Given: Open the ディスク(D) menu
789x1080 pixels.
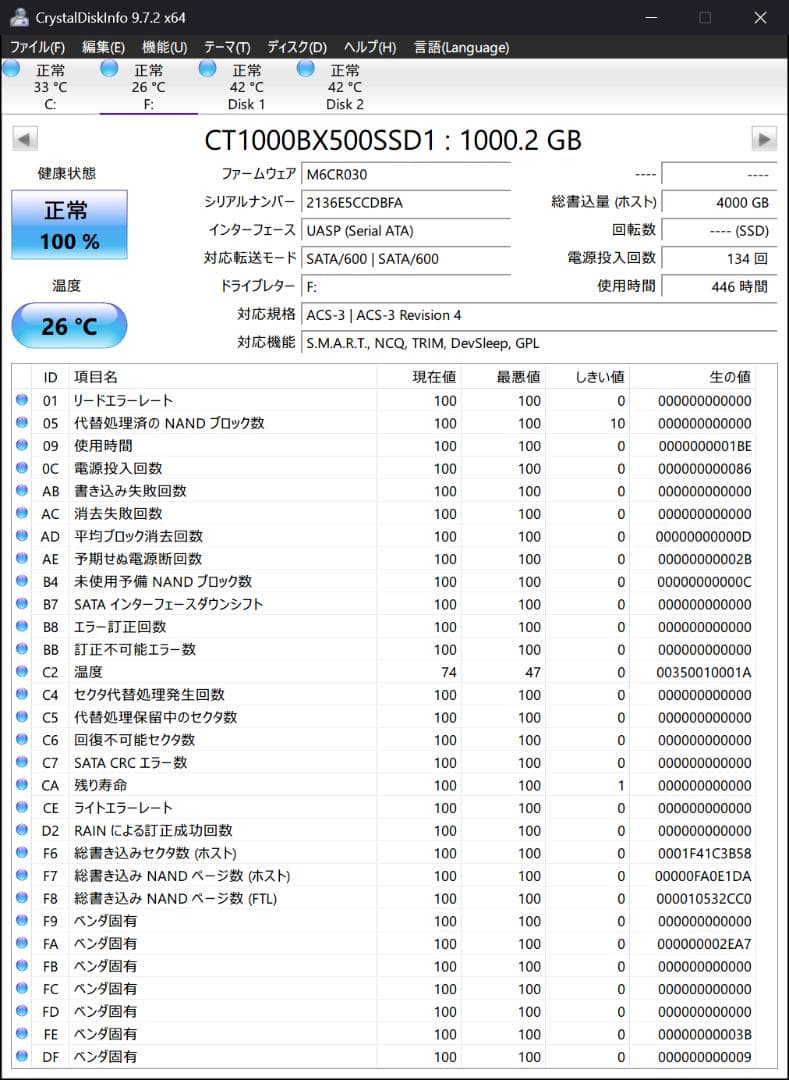Looking at the screenshot, I should click(297, 48).
